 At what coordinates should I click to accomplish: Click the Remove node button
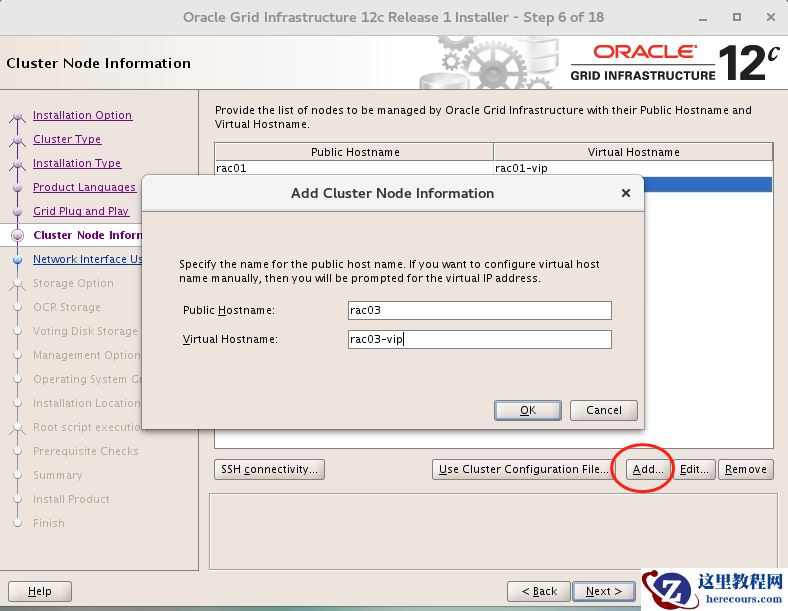746,469
